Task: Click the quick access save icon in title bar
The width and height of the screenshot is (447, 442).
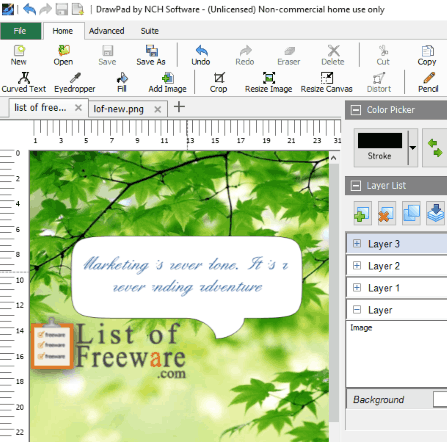Action: coord(62,9)
